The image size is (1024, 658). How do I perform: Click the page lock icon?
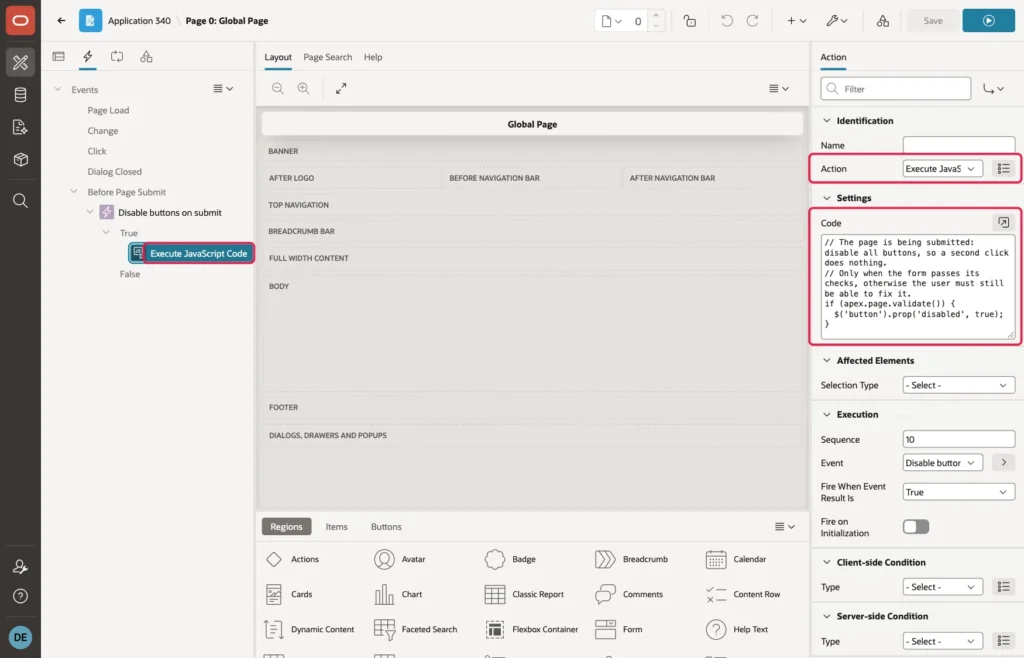690,21
